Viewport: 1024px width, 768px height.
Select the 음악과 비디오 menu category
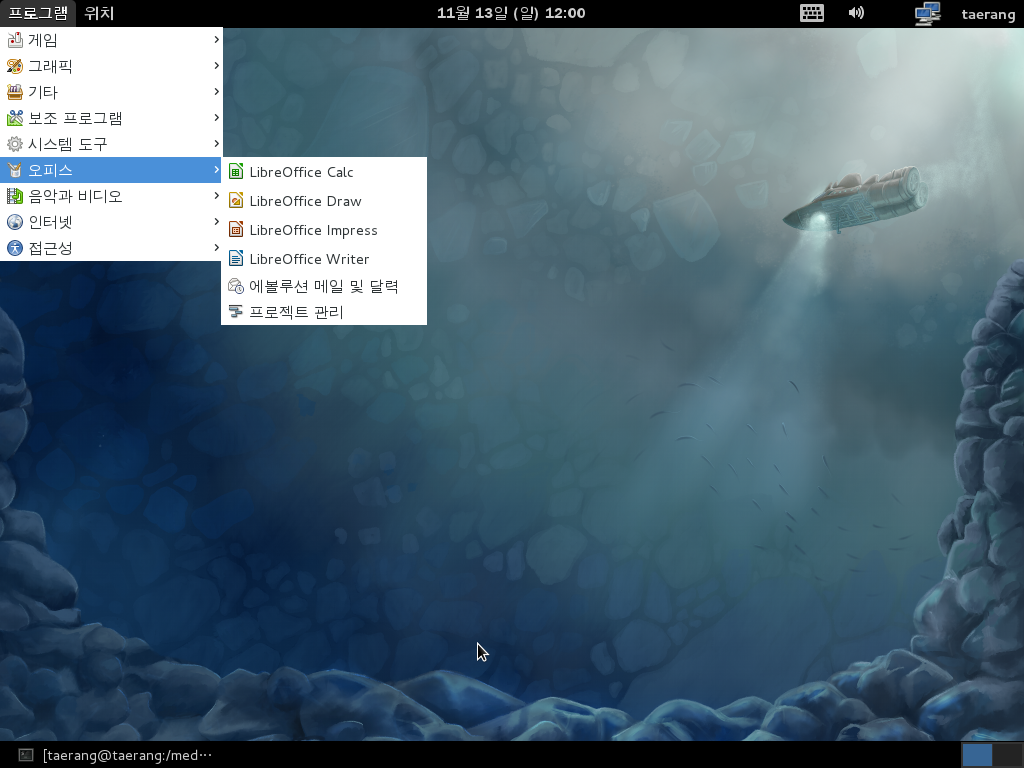[x=111, y=196]
